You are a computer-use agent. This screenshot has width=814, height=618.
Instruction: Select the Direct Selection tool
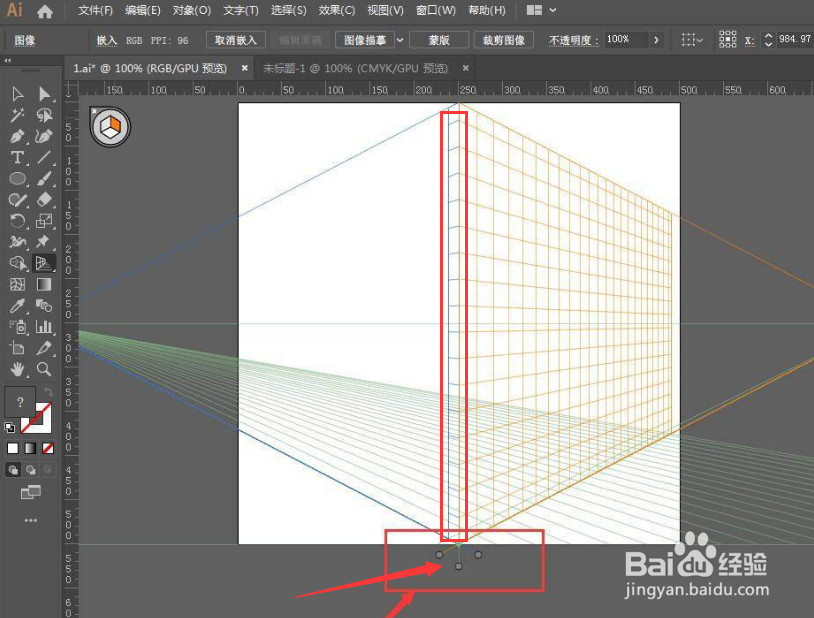(x=44, y=94)
